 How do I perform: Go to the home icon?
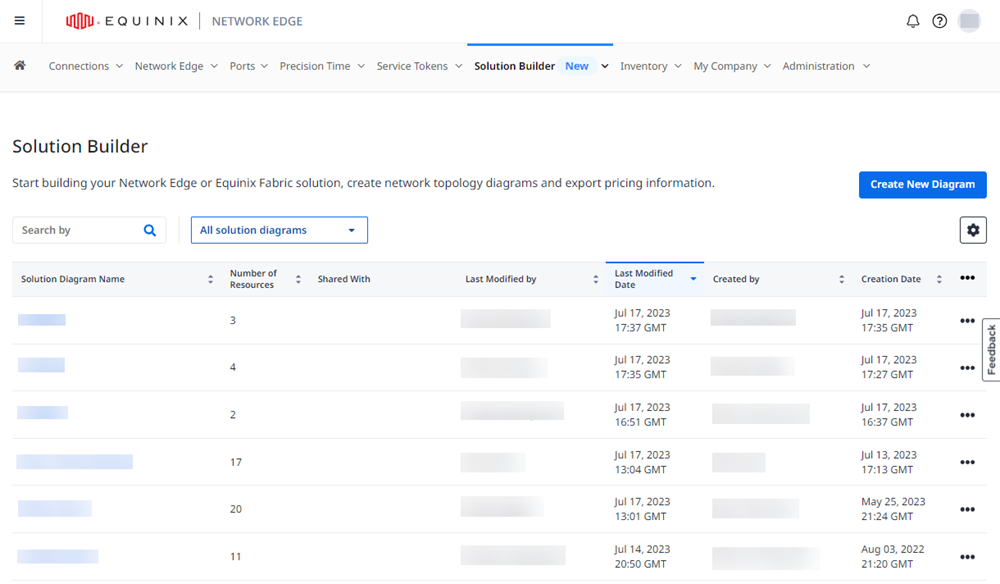[x=20, y=66]
